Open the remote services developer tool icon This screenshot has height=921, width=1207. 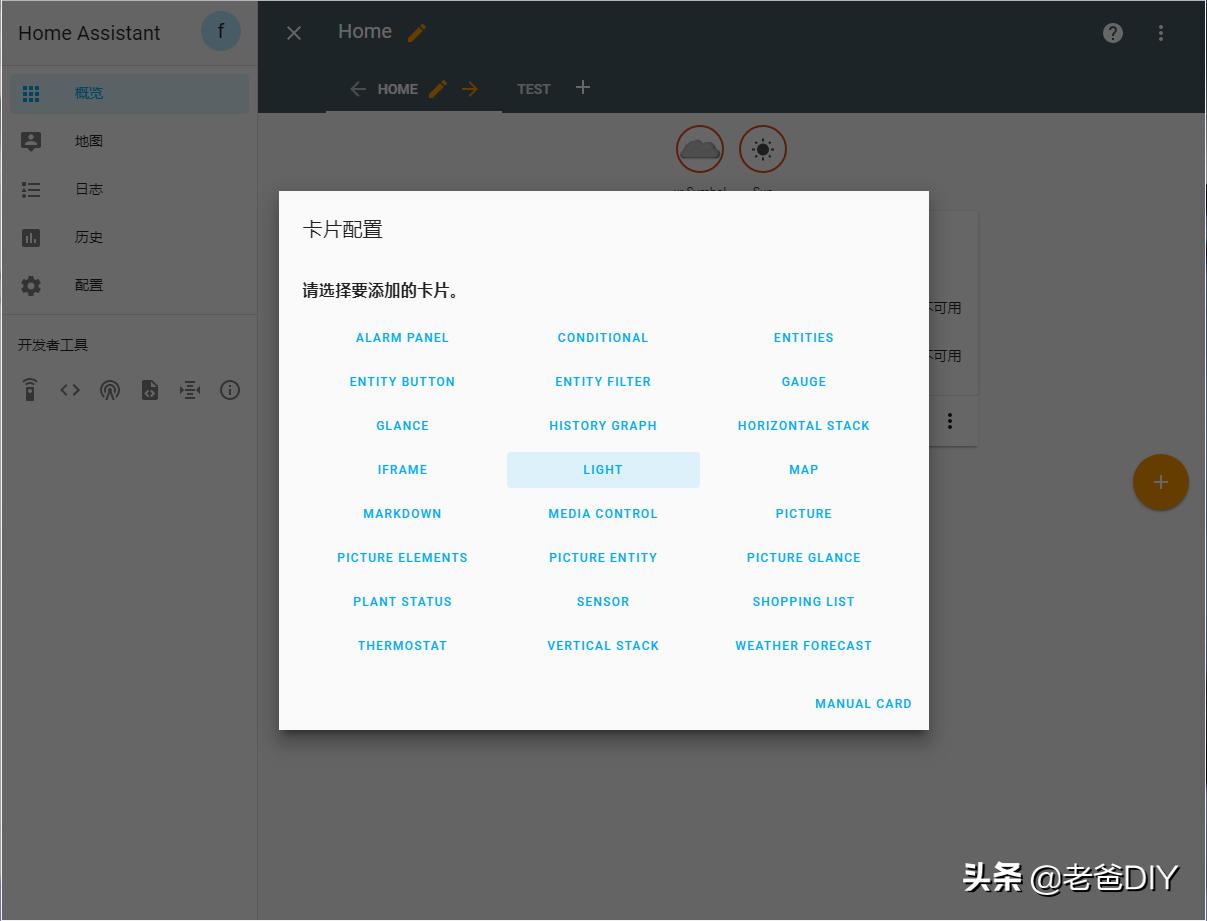30,390
